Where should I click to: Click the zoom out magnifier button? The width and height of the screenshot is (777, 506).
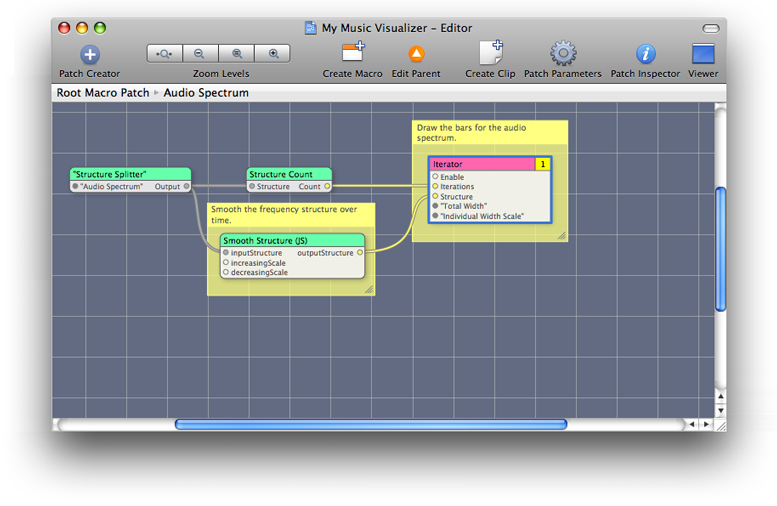pyautogui.click(x=200, y=54)
